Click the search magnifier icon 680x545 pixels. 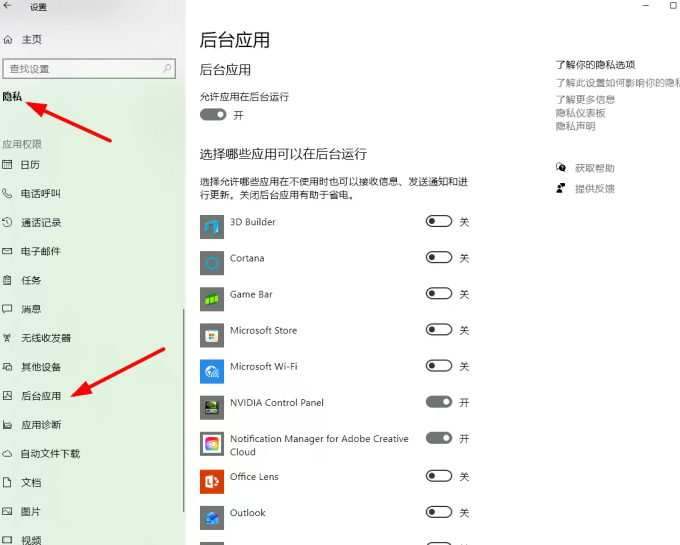click(167, 68)
